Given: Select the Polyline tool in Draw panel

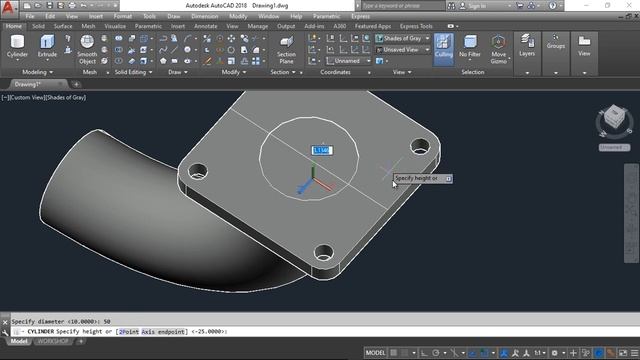Looking at the screenshot, I should pos(163,39).
